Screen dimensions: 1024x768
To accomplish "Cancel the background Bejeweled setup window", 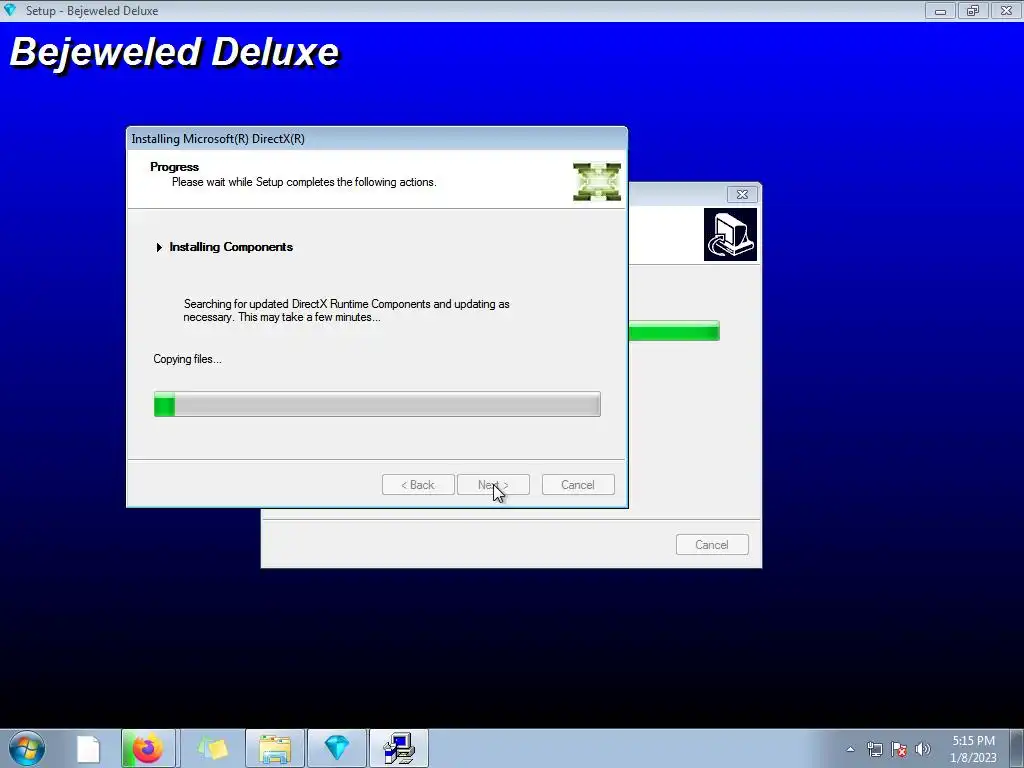I will (712, 545).
